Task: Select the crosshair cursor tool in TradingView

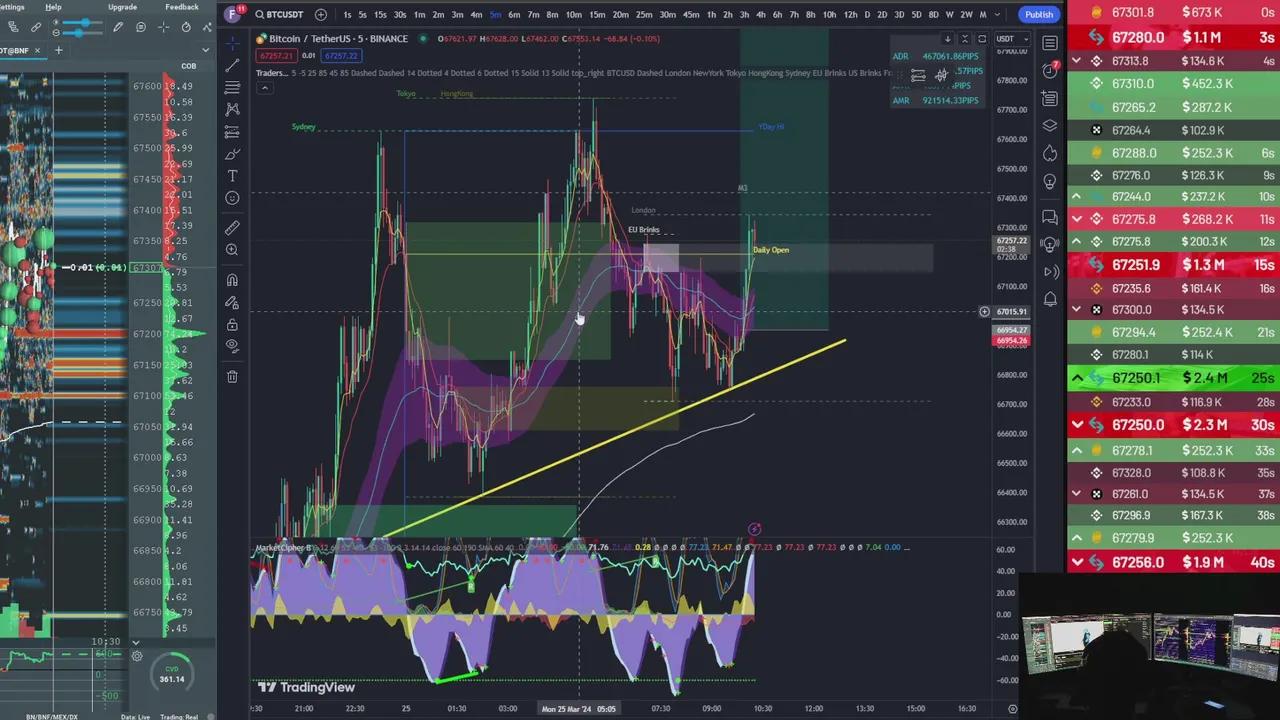Action: (232, 43)
